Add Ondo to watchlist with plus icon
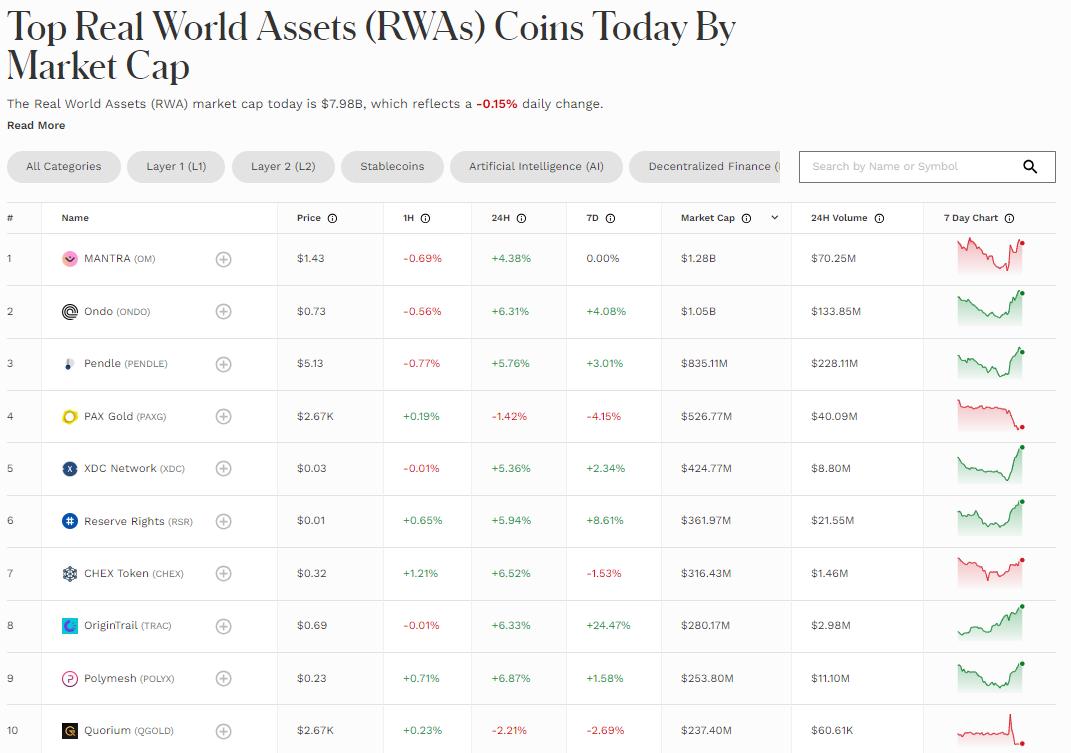The image size is (1071, 753). [223, 312]
